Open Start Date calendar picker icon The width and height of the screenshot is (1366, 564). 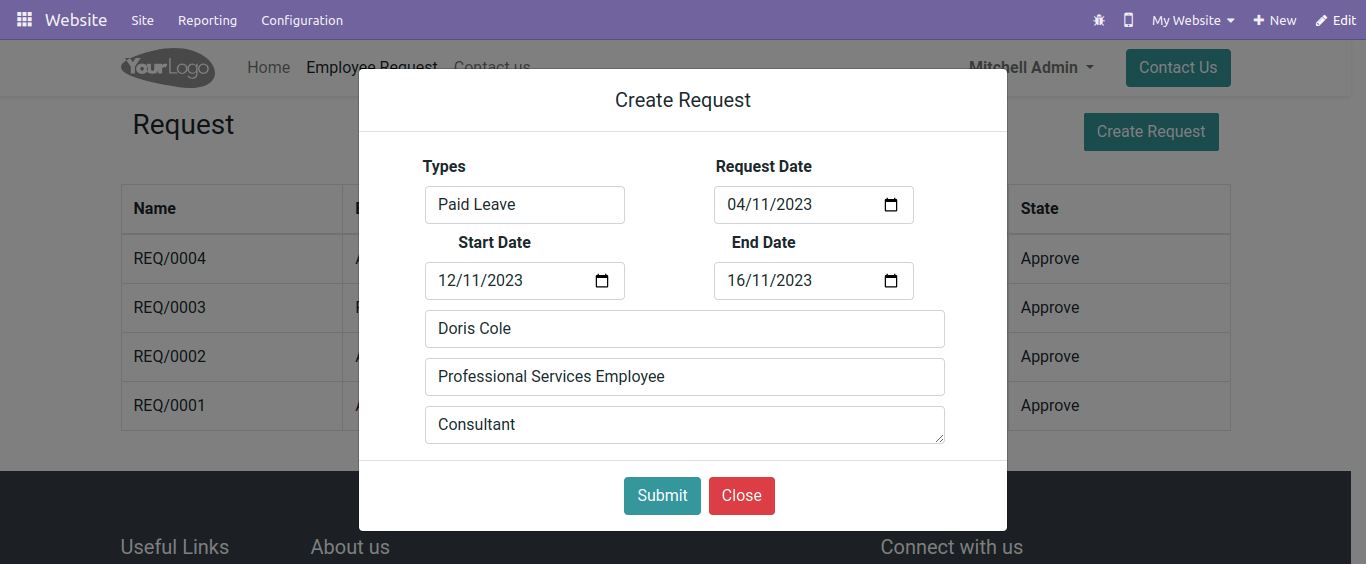602,281
